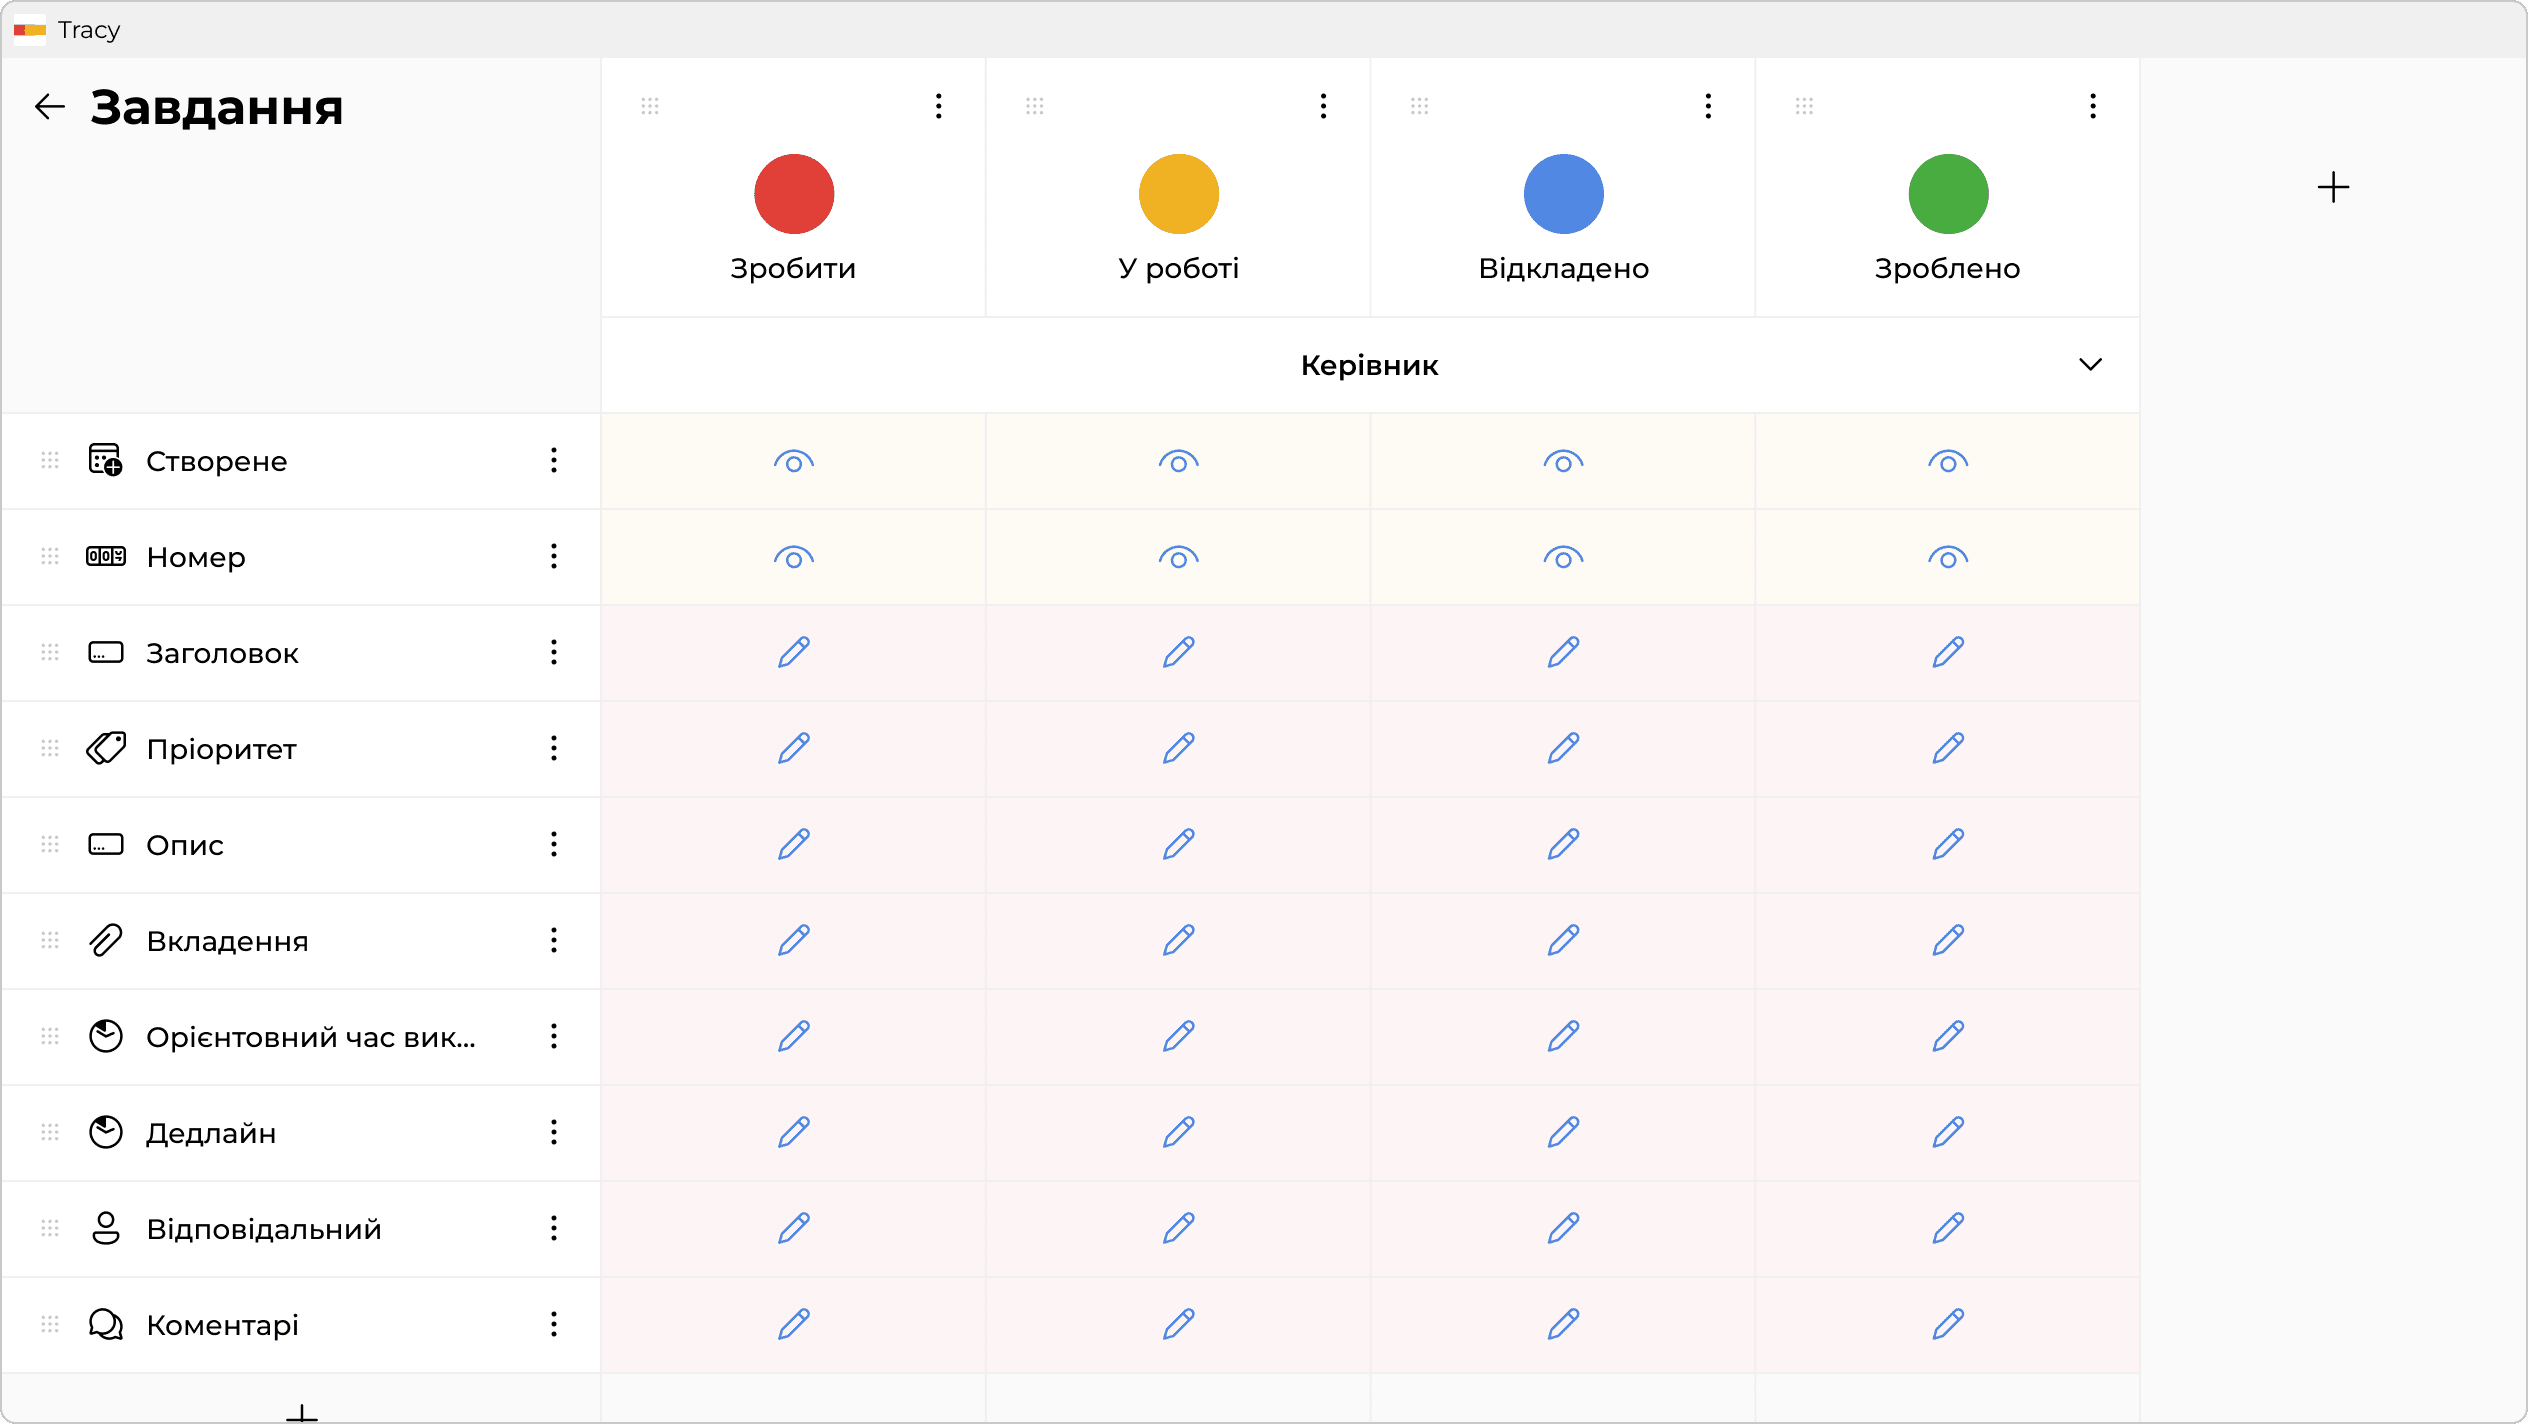Click the drag handle of Заголовок row
The image size is (2528, 1424).
tap(50, 652)
